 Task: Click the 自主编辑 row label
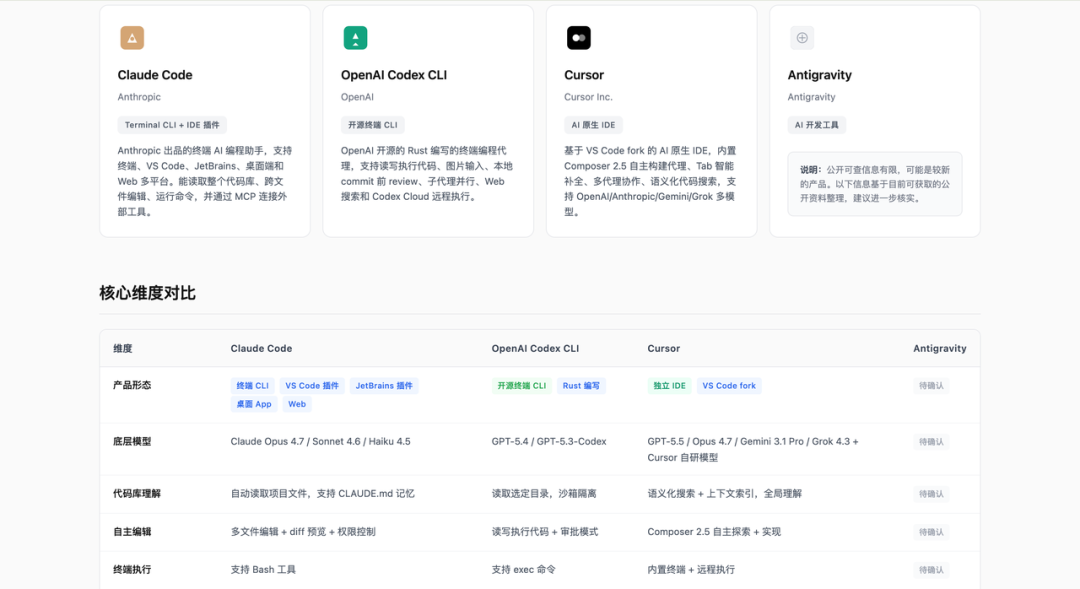click(132, 532)
